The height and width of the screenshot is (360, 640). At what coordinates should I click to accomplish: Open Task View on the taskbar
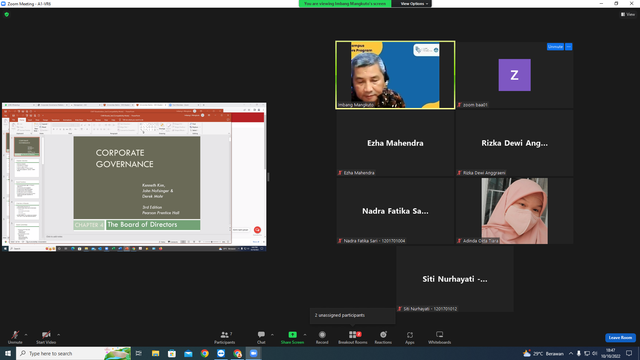point(139,353)
